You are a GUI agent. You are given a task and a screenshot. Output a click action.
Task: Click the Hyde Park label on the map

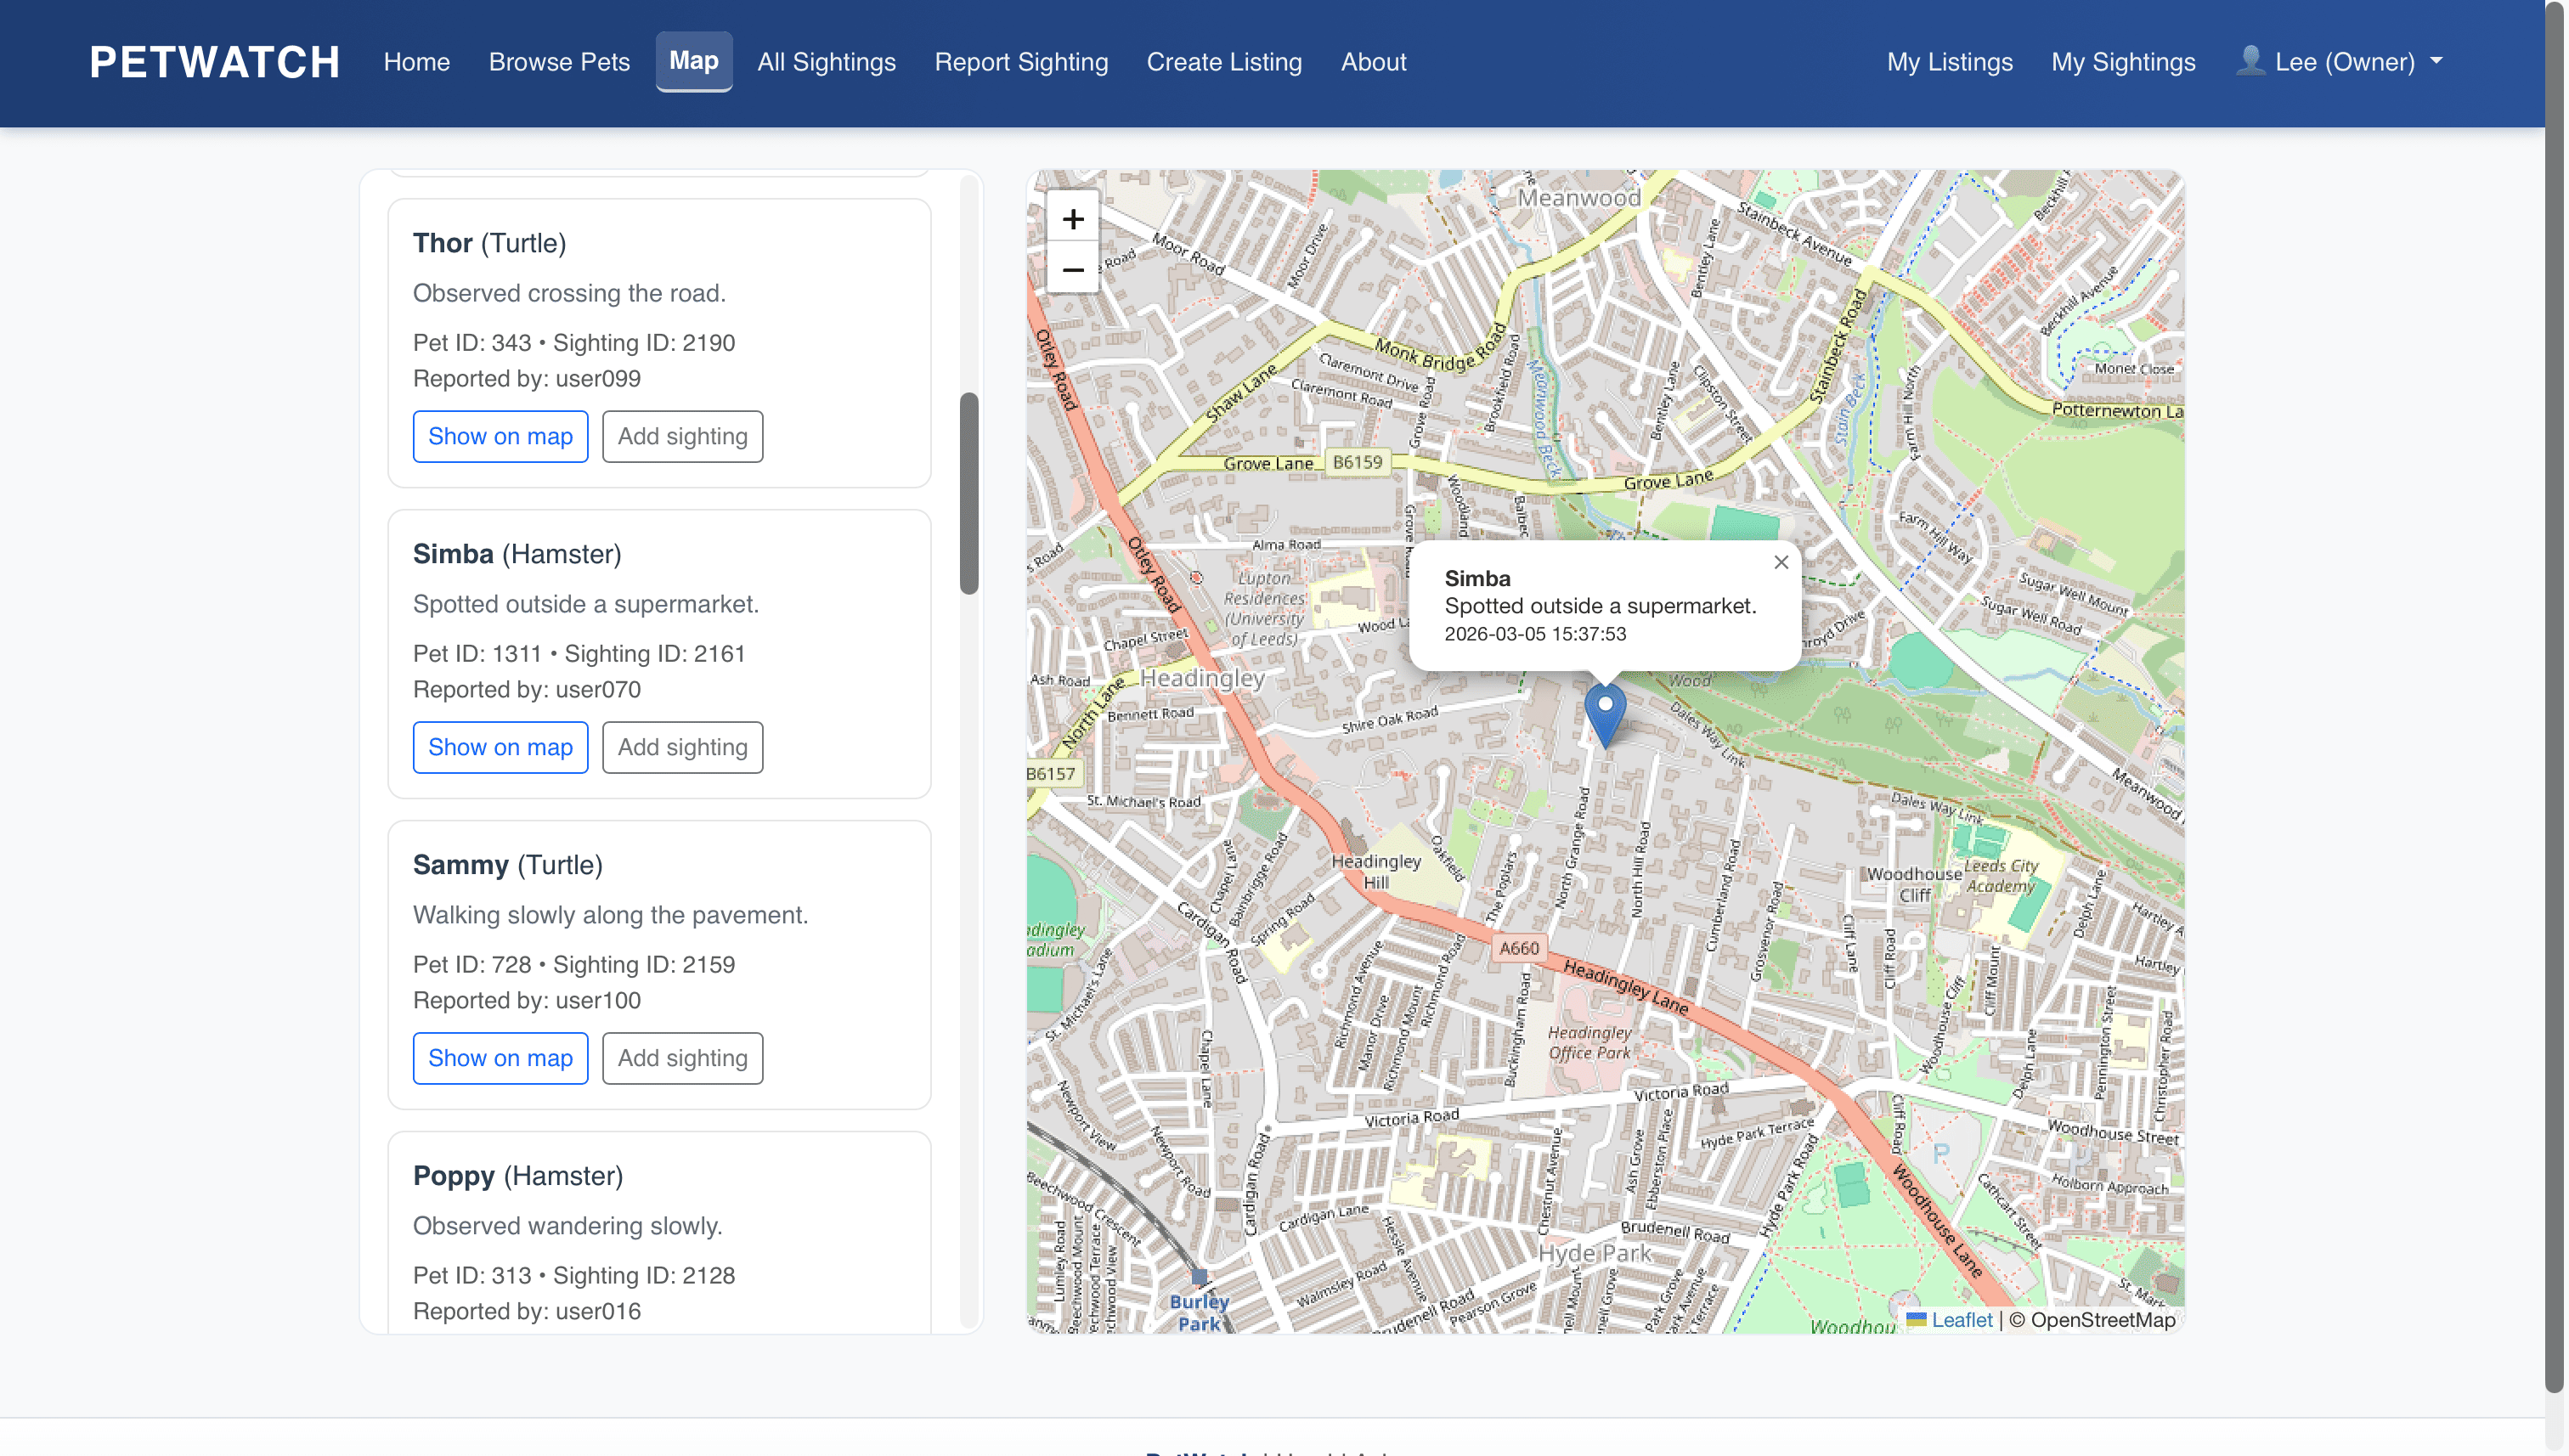tap(1594, 1254)
